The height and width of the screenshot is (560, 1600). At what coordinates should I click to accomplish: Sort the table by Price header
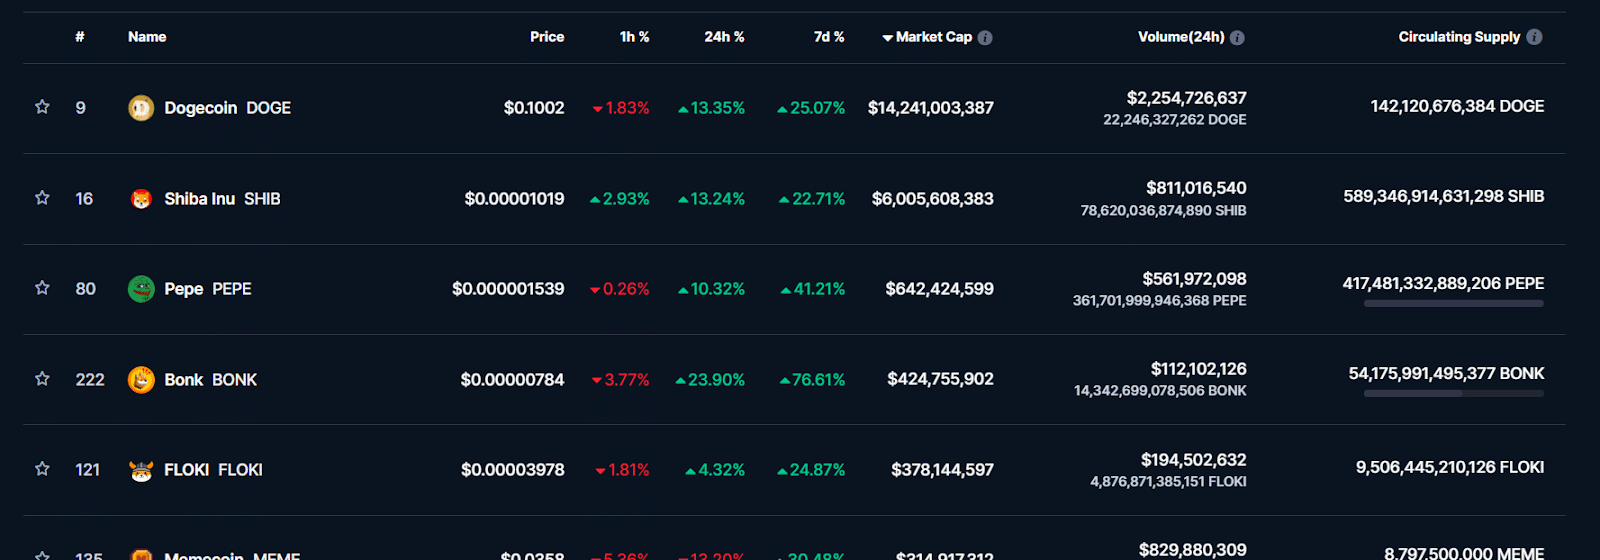pyautogui.click(x=547, y=37)
